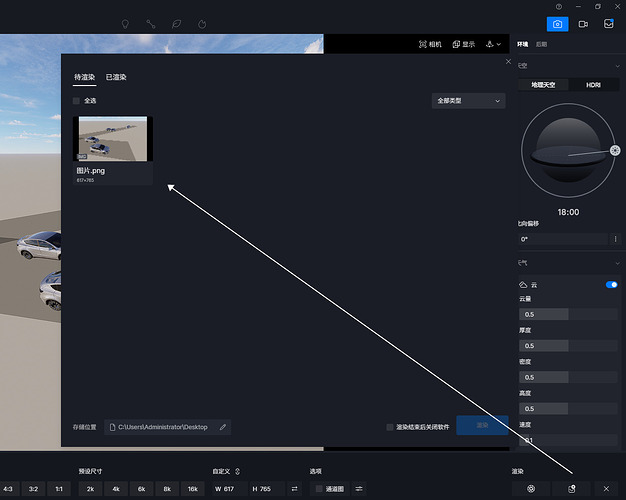The width and height of the screenshot is (626, 500).
Task: Choose the 4k preset size button
Action: tap(116, 488)
